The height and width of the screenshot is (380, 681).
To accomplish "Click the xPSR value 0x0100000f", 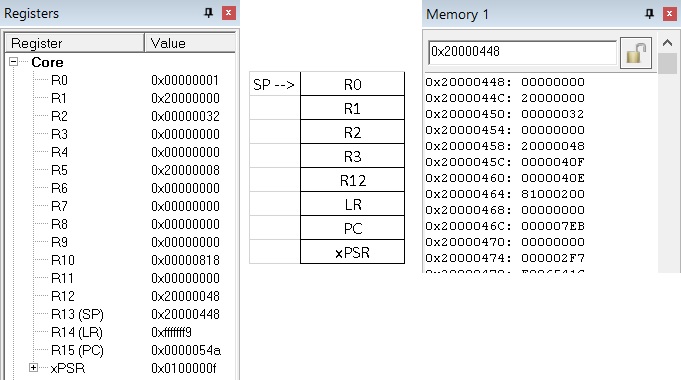I will click(x=183, y=368).
